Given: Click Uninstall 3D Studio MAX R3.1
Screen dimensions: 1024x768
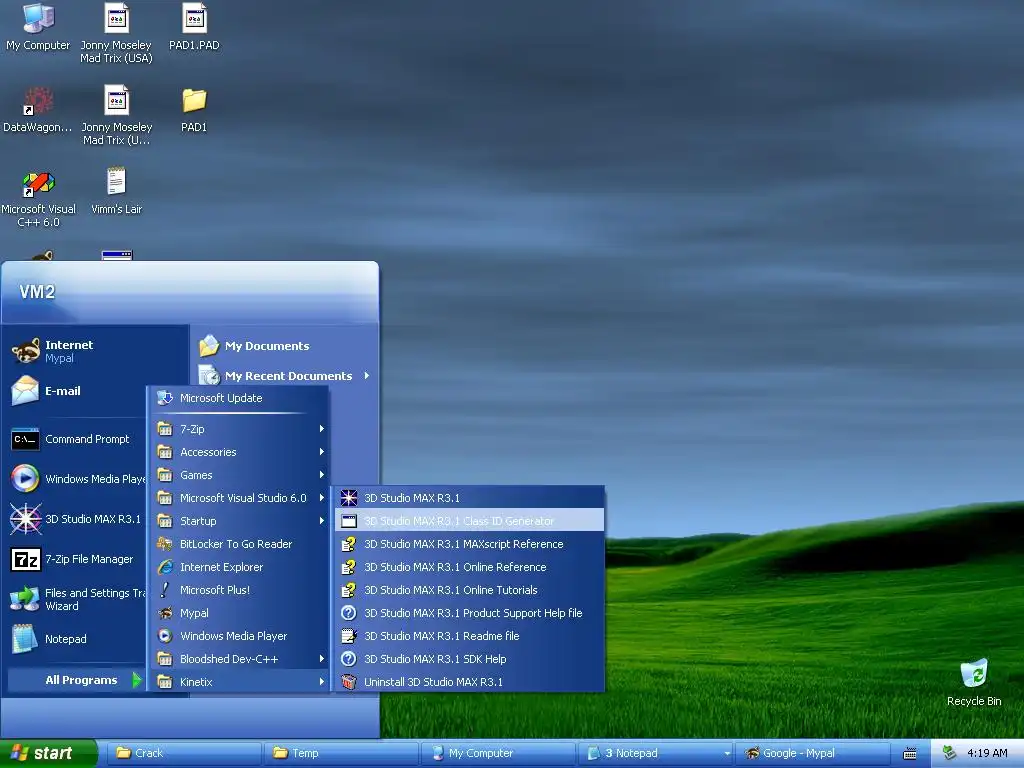Looking at the screenshot, I should pyautogui.click(x=469, y=682).
